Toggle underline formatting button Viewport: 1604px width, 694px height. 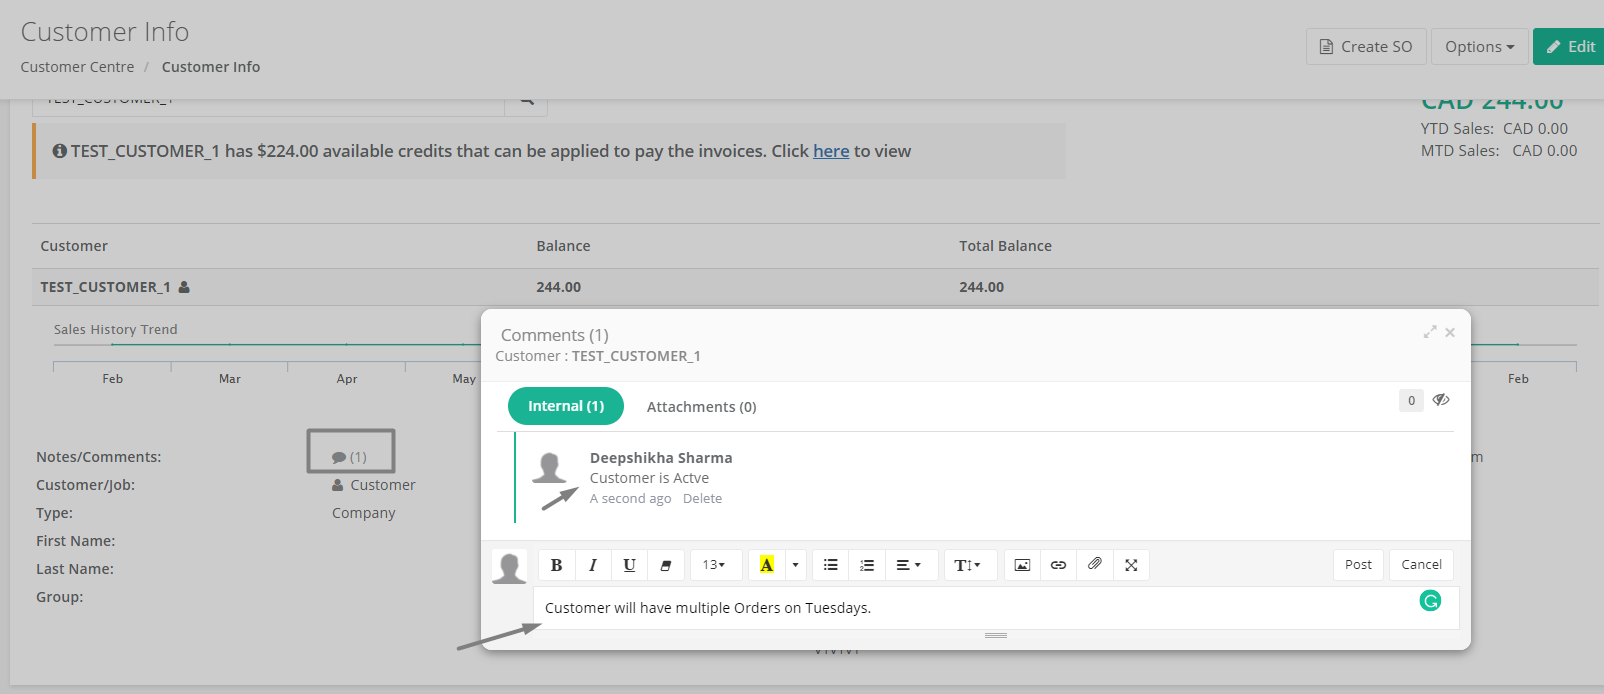click(x=629, y=565)
